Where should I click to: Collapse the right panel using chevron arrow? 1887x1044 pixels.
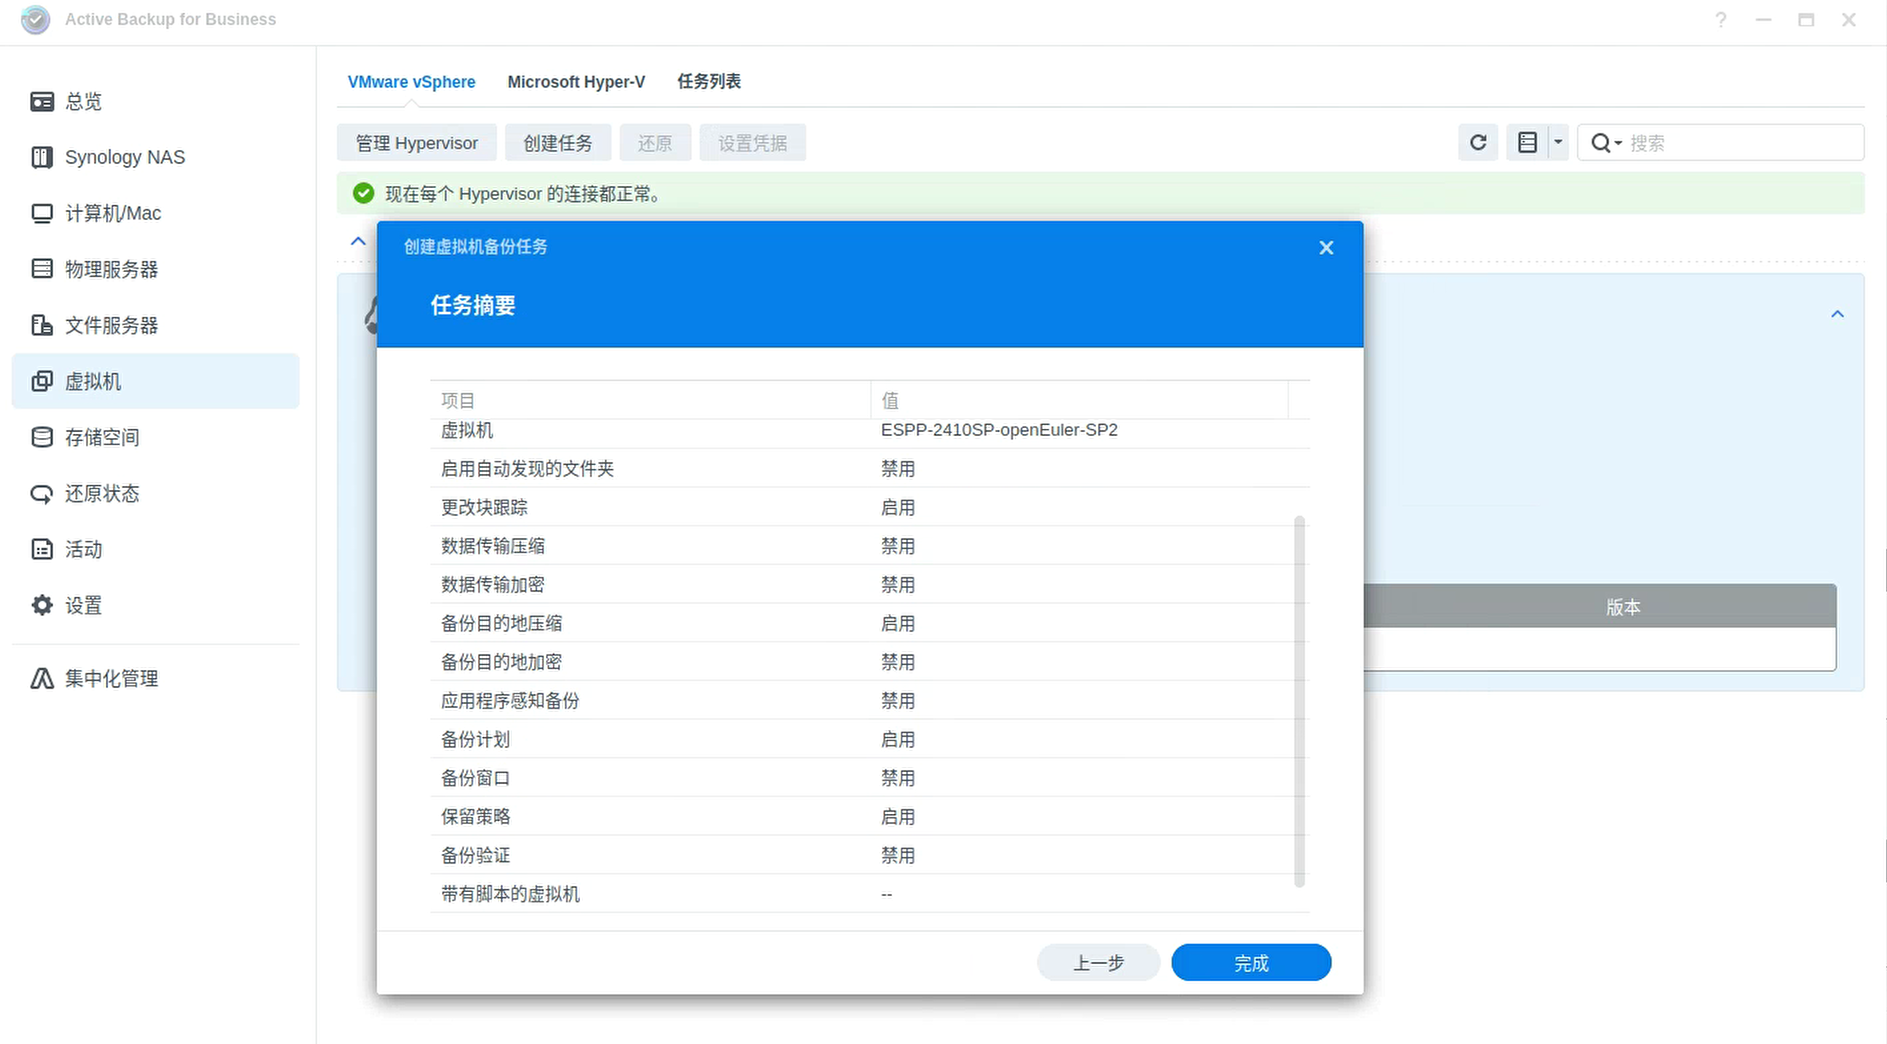pos(1837,313)
